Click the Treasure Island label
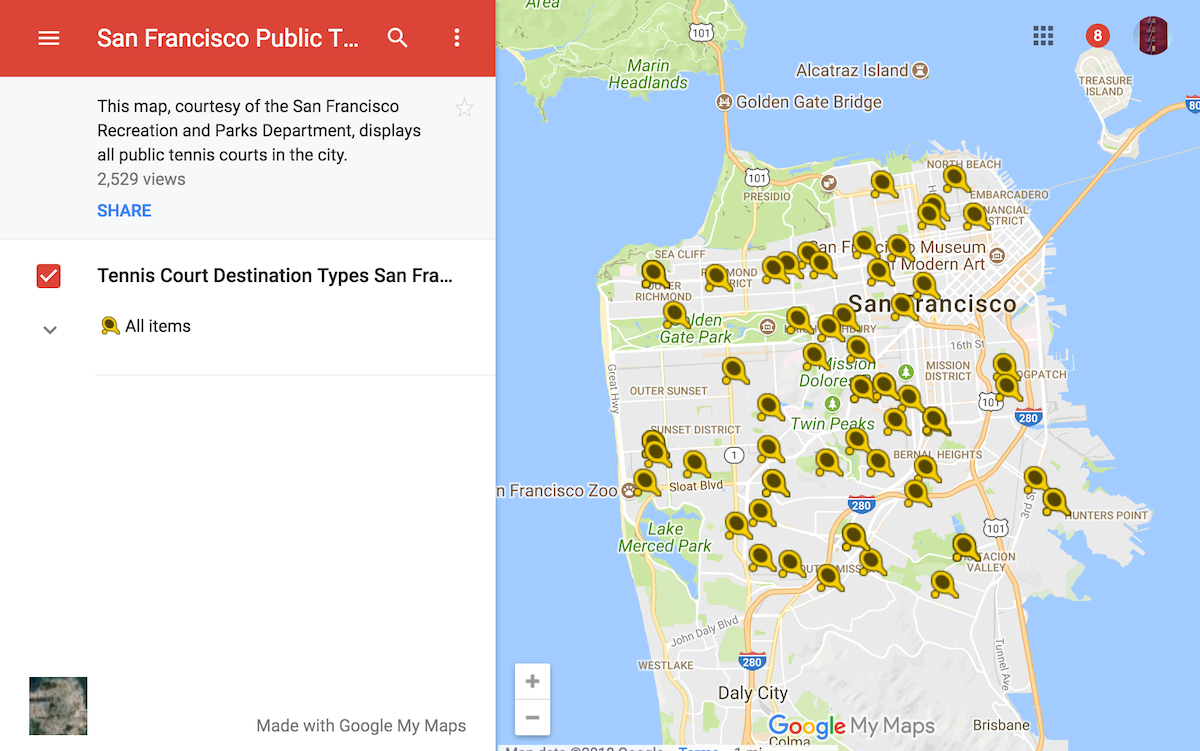This screenshot has width=1200, height=751. 1105,86
